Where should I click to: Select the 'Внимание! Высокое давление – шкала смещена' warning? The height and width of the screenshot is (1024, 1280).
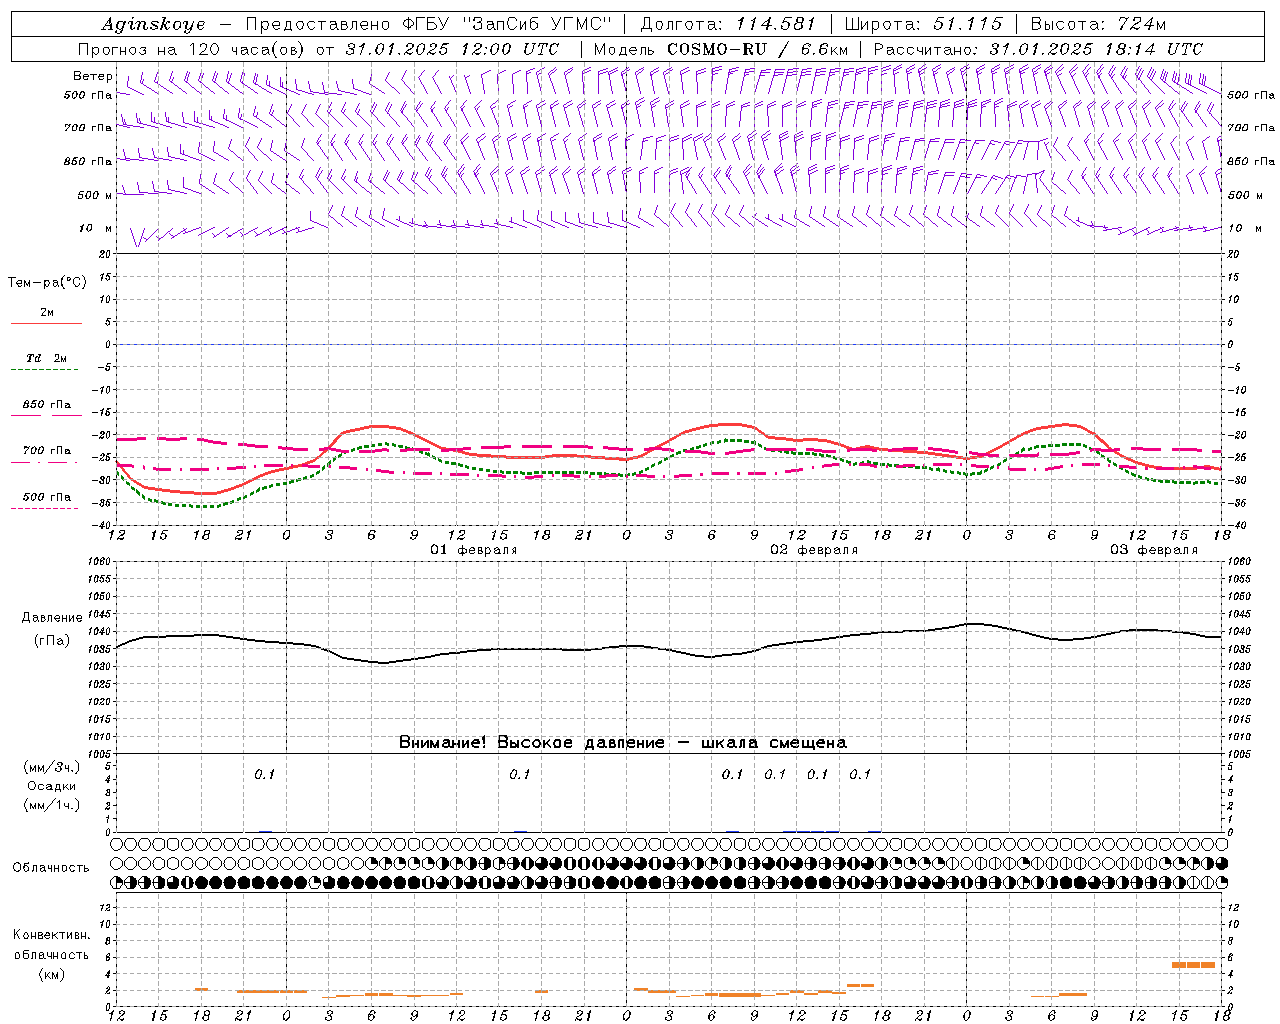coord(623,743)
